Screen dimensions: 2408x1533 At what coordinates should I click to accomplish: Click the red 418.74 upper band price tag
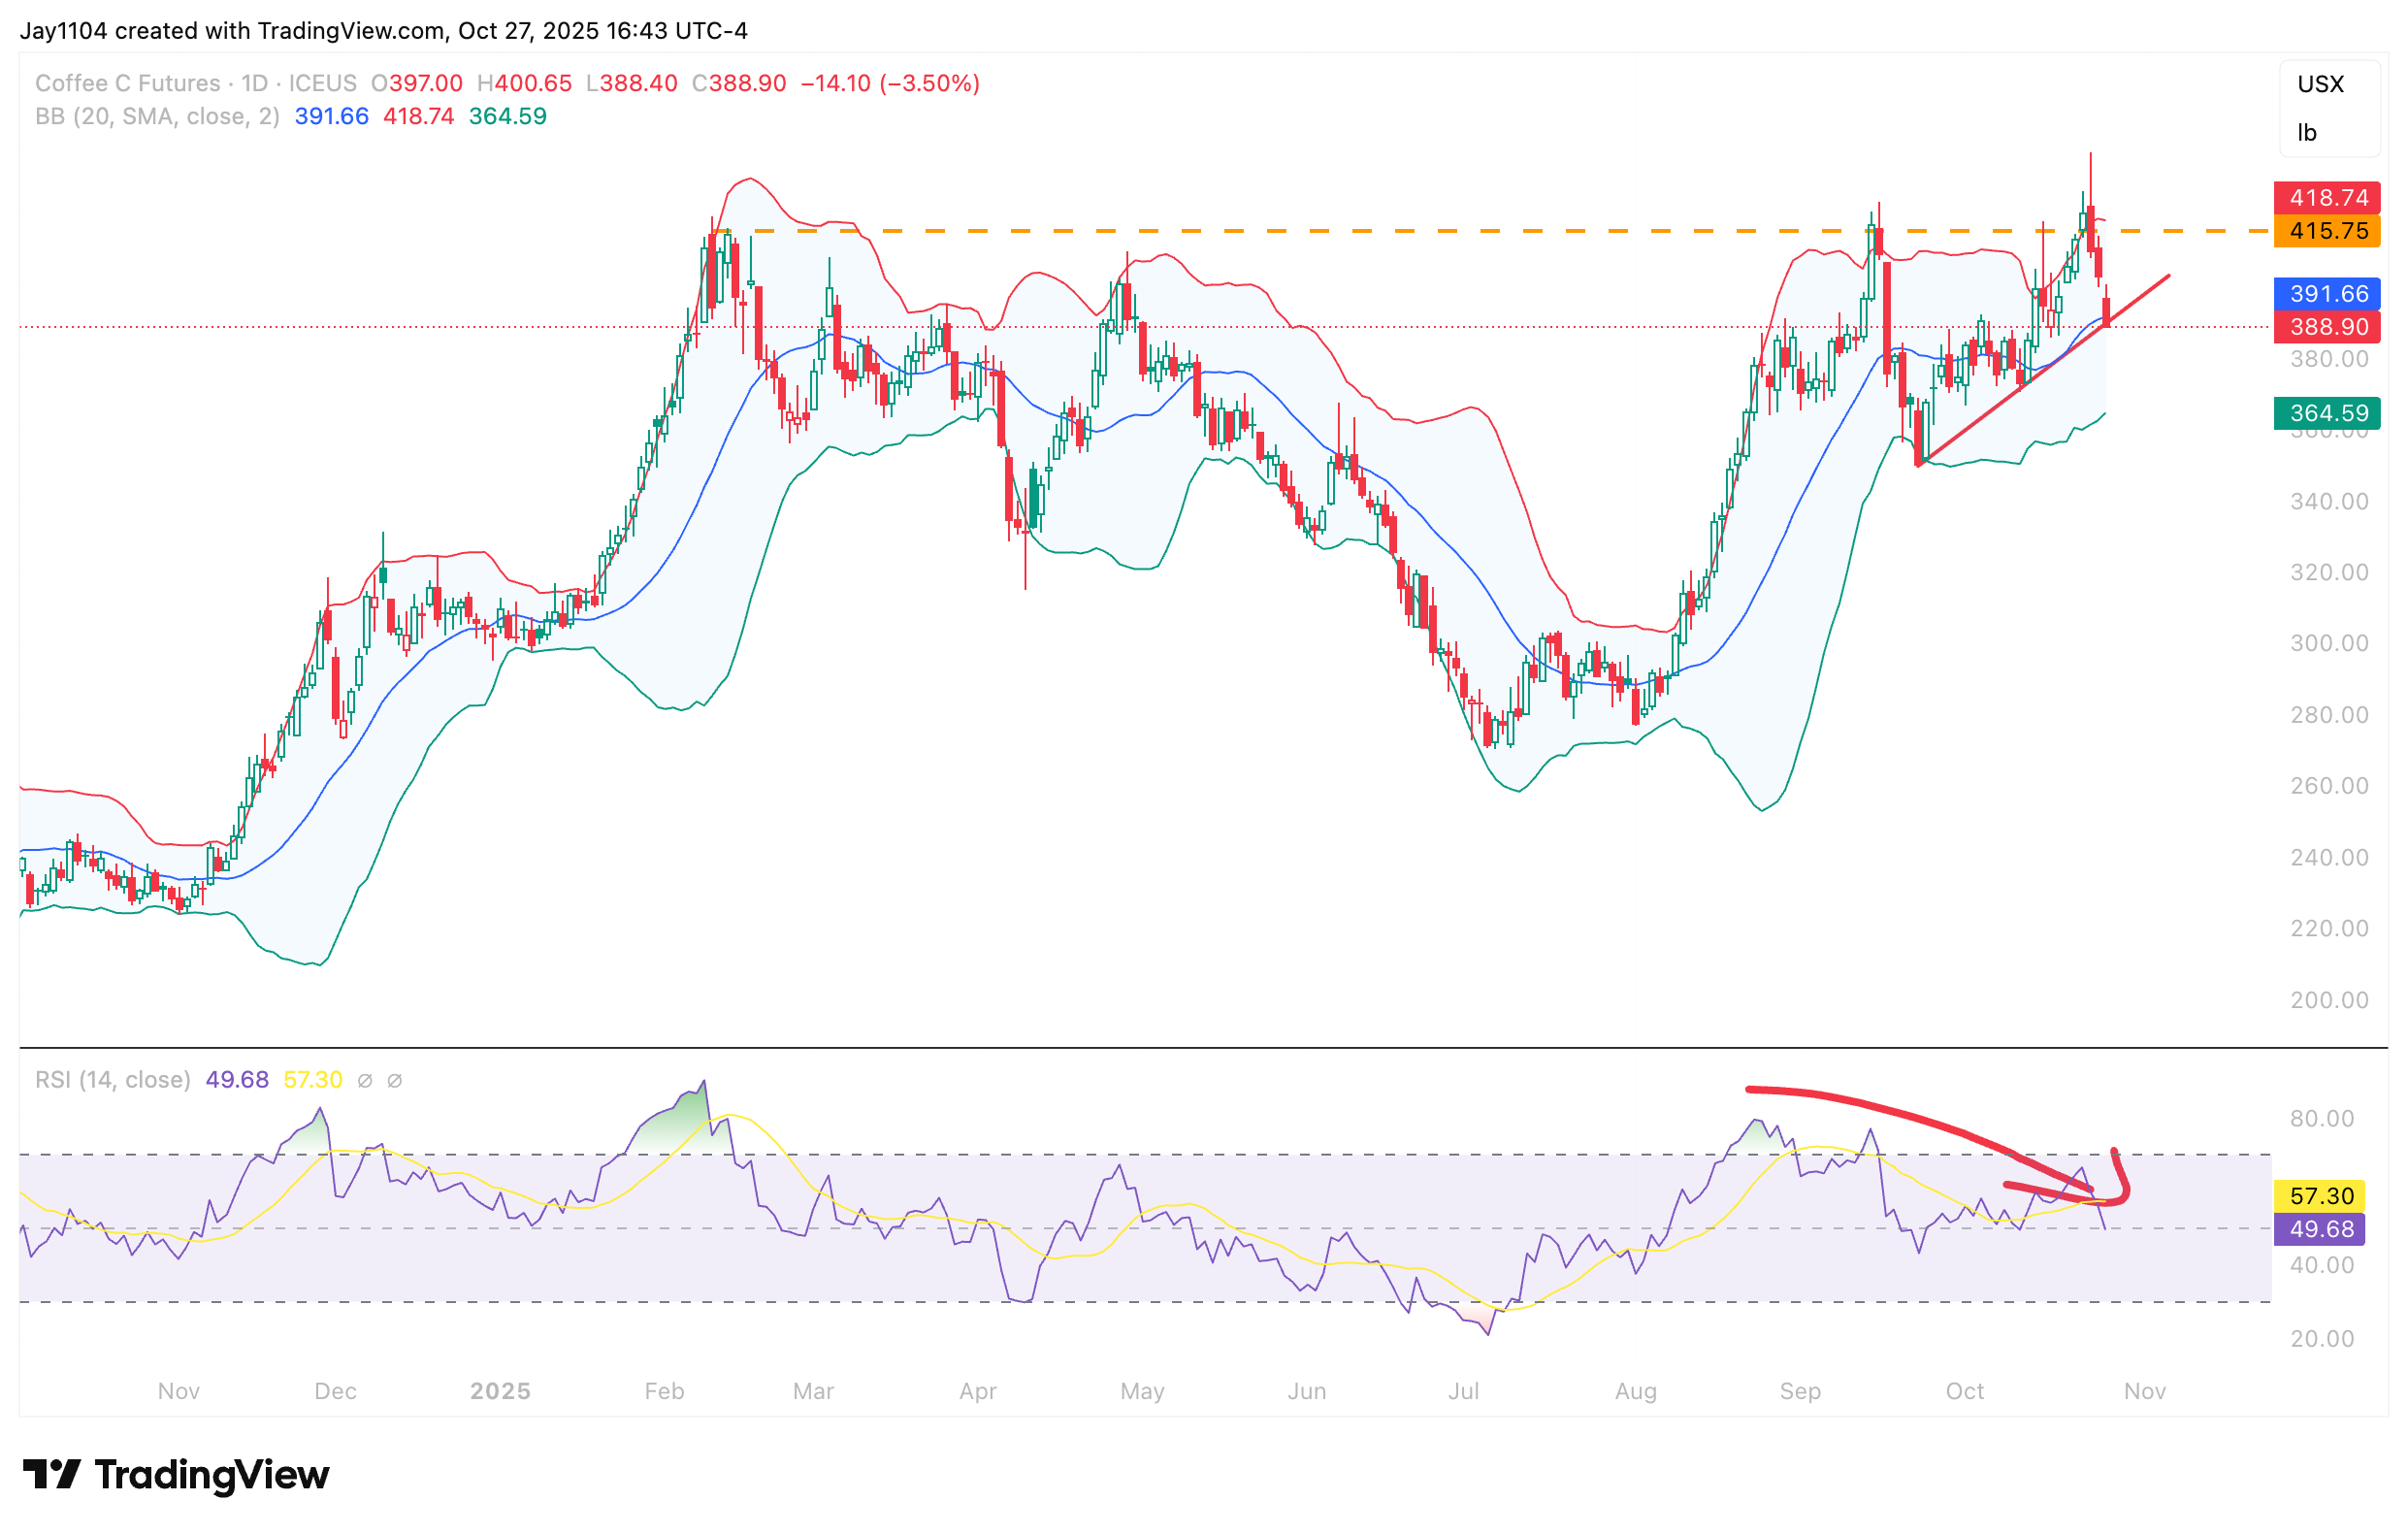tap(2327, 197)
